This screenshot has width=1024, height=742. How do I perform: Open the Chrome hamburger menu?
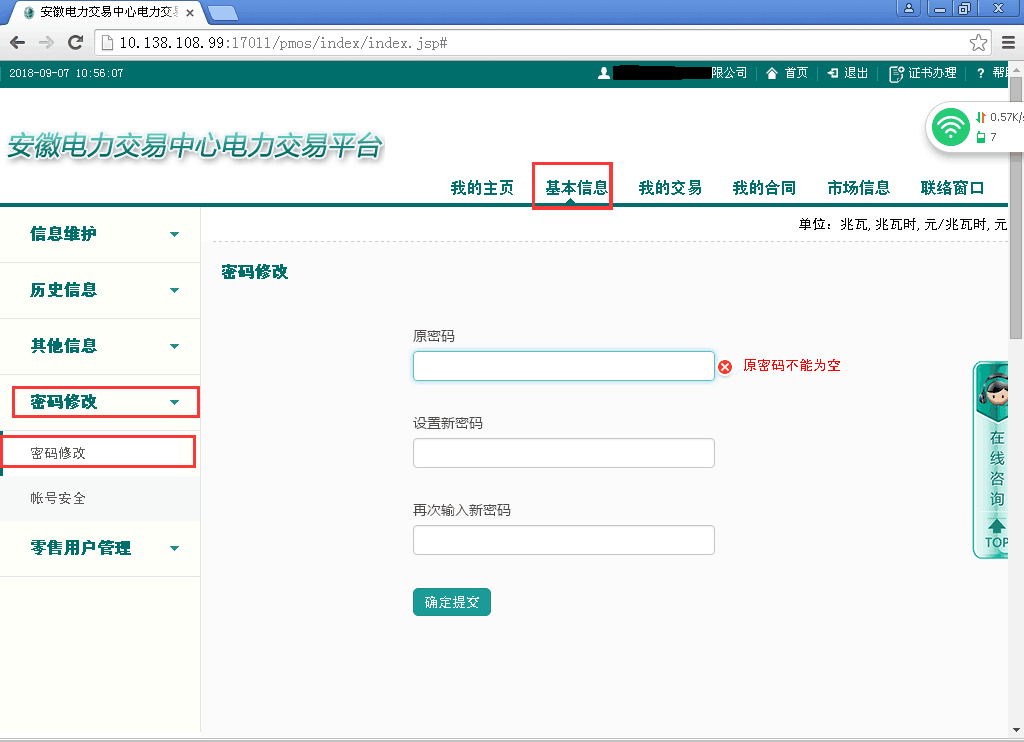pos(1008,43)
